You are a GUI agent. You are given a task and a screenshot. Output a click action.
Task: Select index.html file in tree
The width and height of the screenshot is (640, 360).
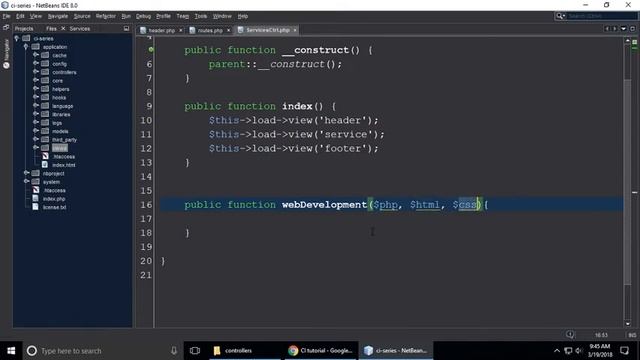[x=64, y=165]
